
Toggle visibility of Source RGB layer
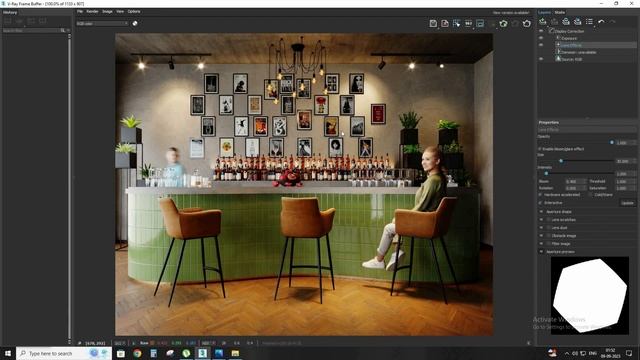click(541, 59)
